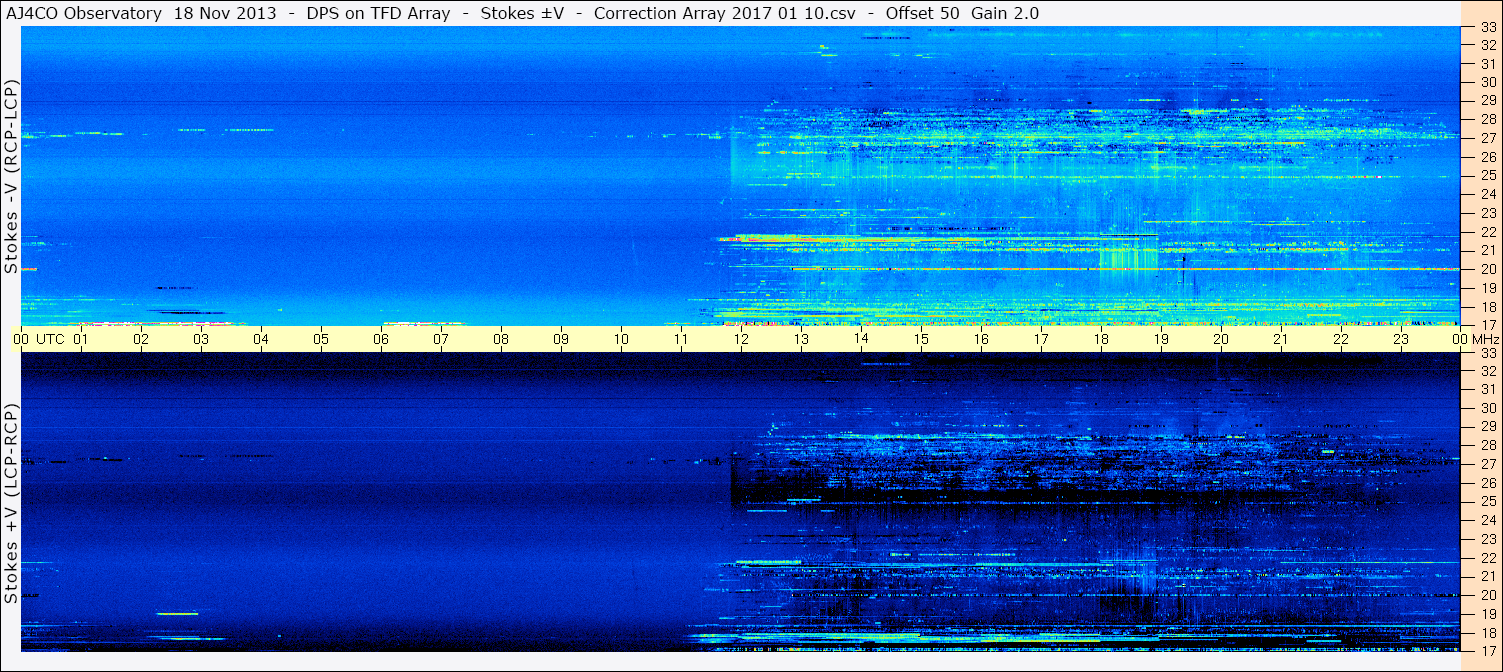Select 19 MHz tick in Stokes -V panel
Screen dimensions: 1503x672
coord(1488,288)
